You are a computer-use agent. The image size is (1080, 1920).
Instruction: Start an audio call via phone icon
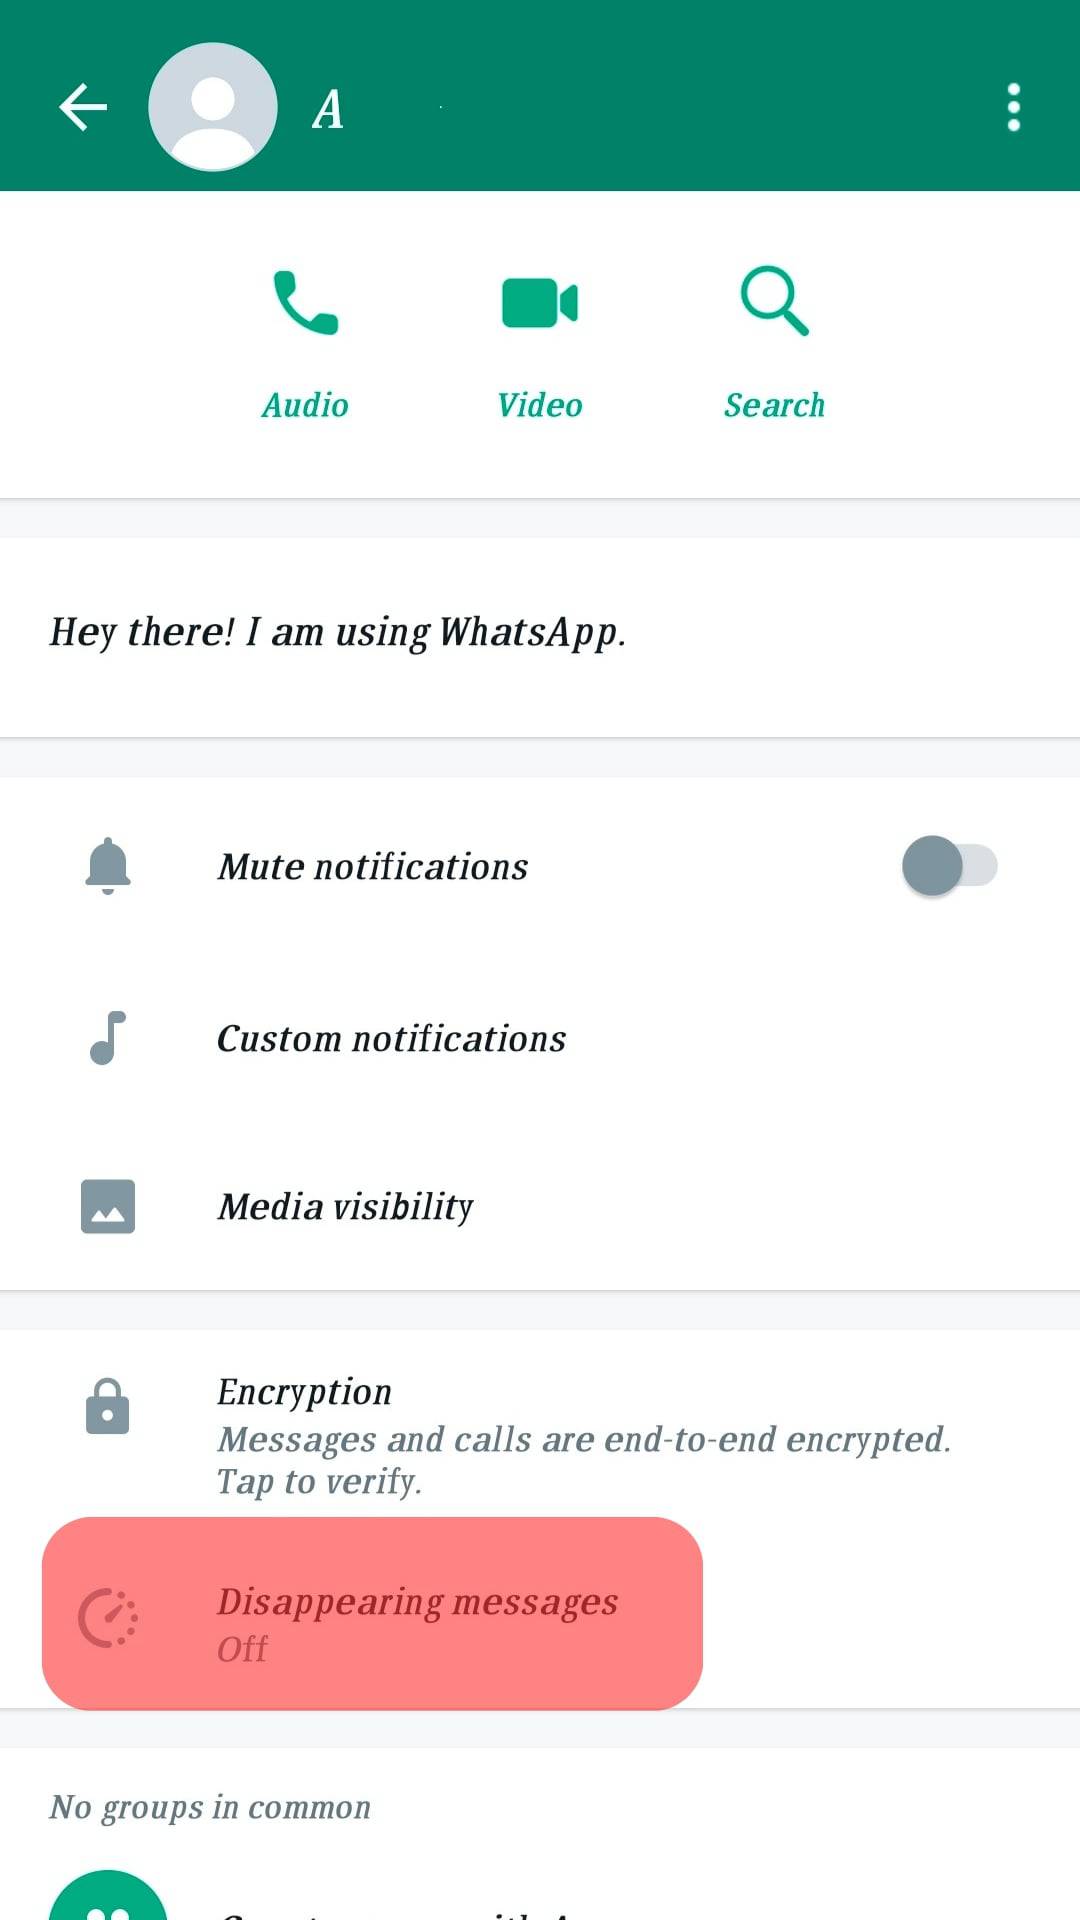click(306, 302)
